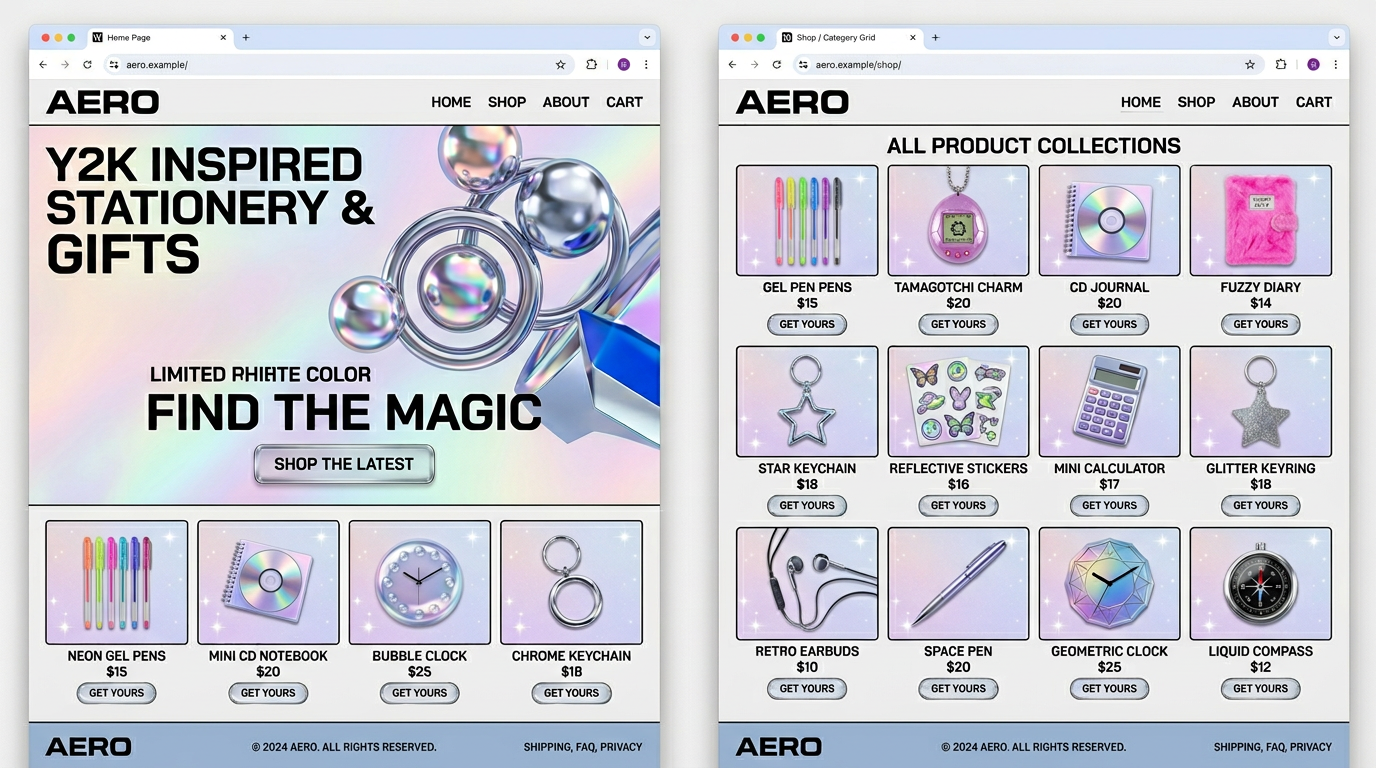Expand the tab search chevron in the Shop window
Screen dimensions: 1376x768
point(1336,38)
